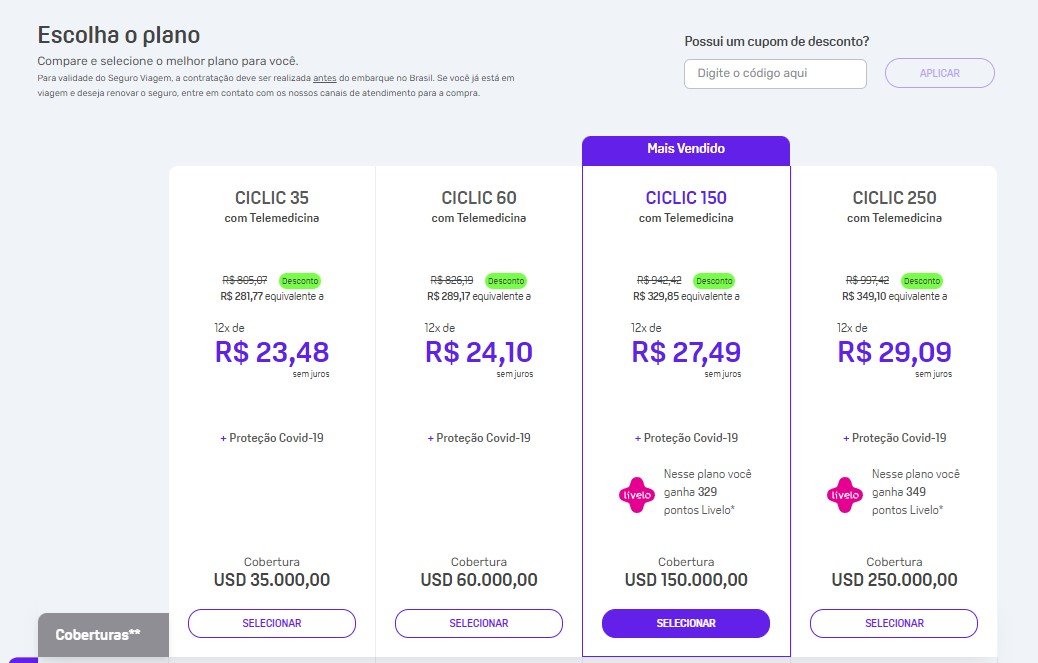The width and height of the screenshot is (1038, 663).
Task: Expand Proteção Covid-19 under CICLIC 35
Action: click(x=272, y=438)
